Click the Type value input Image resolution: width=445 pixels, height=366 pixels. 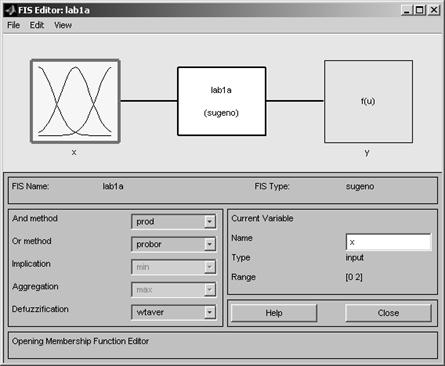[x=355, y=258]
